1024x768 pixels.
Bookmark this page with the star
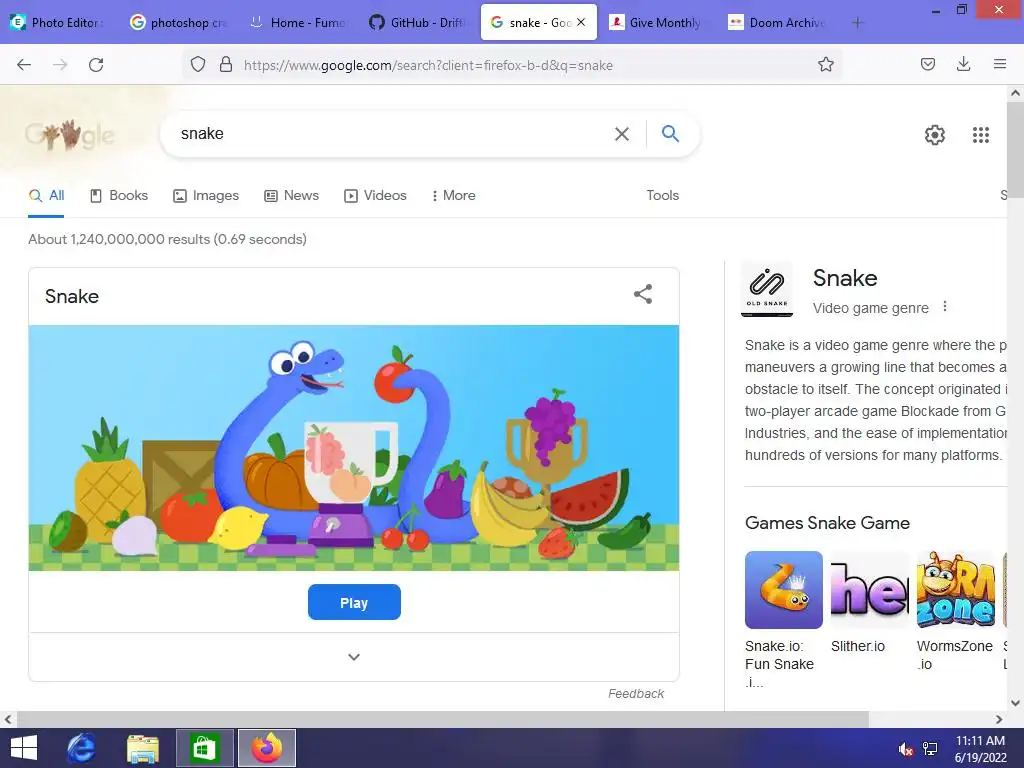click(x=825, y=65)
